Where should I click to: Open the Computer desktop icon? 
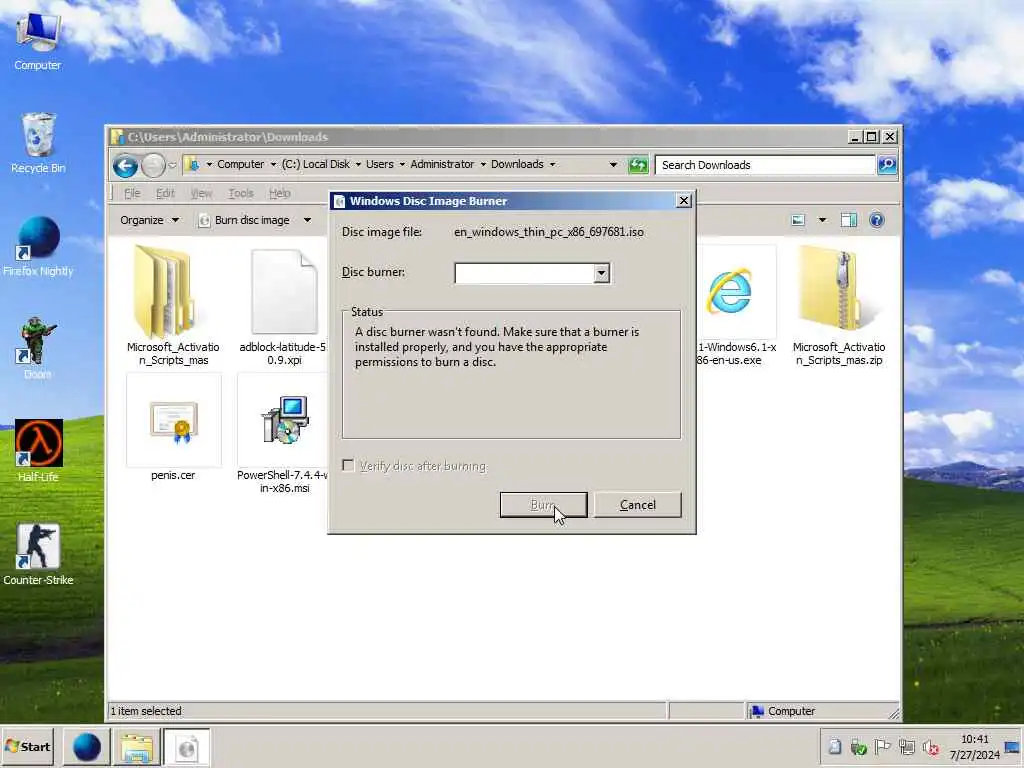pos(38,40)
